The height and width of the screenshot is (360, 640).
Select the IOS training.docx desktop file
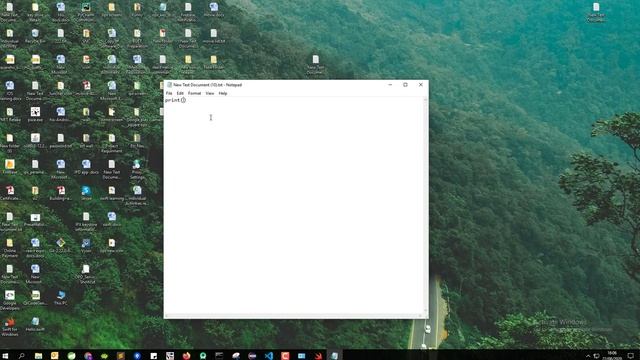10,91
